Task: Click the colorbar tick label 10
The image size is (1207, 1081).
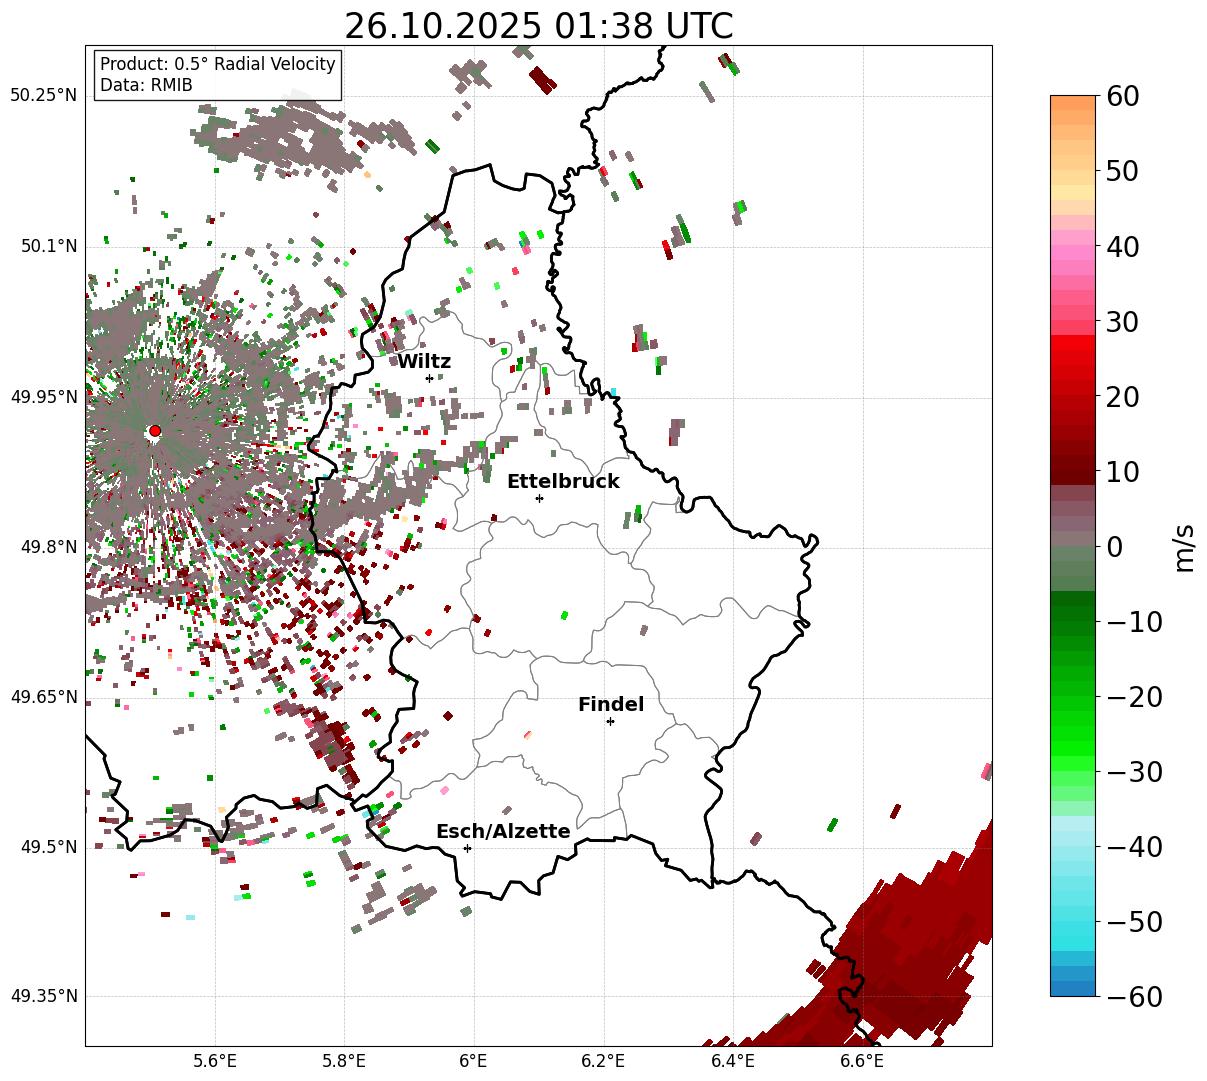Action: click(1122, 471)
